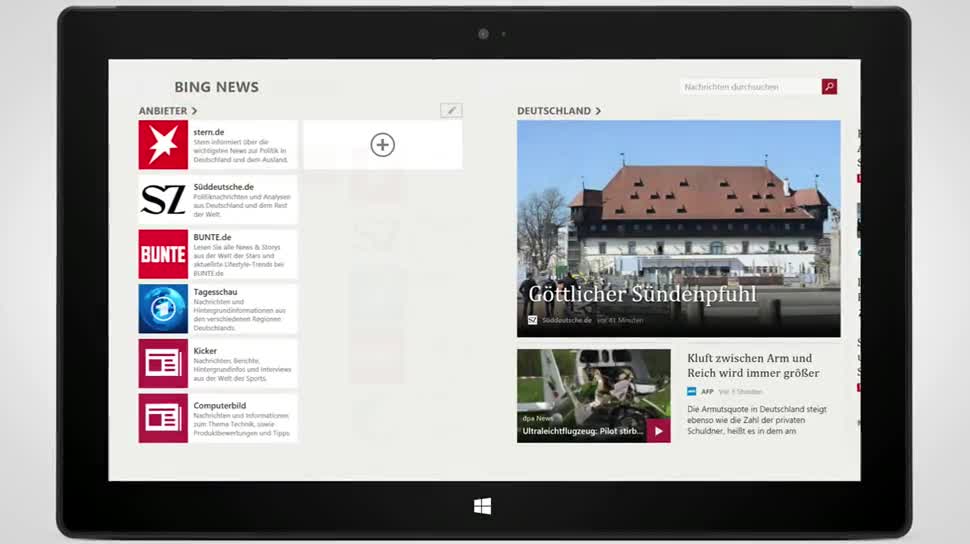The image size is (970, 544).
Task: Click the BING NEWS title
Action: [x=217, y=87]
